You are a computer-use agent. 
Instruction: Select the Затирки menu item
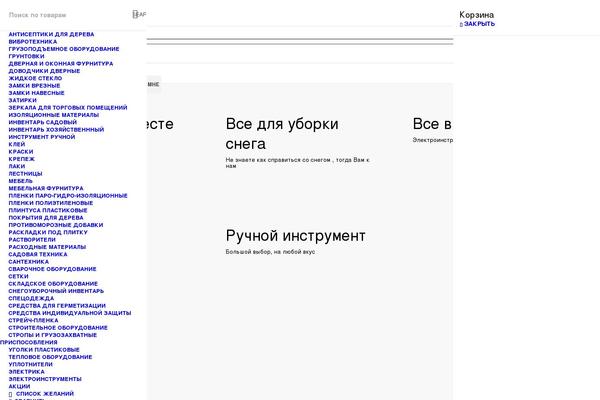[x=23, y=100]
